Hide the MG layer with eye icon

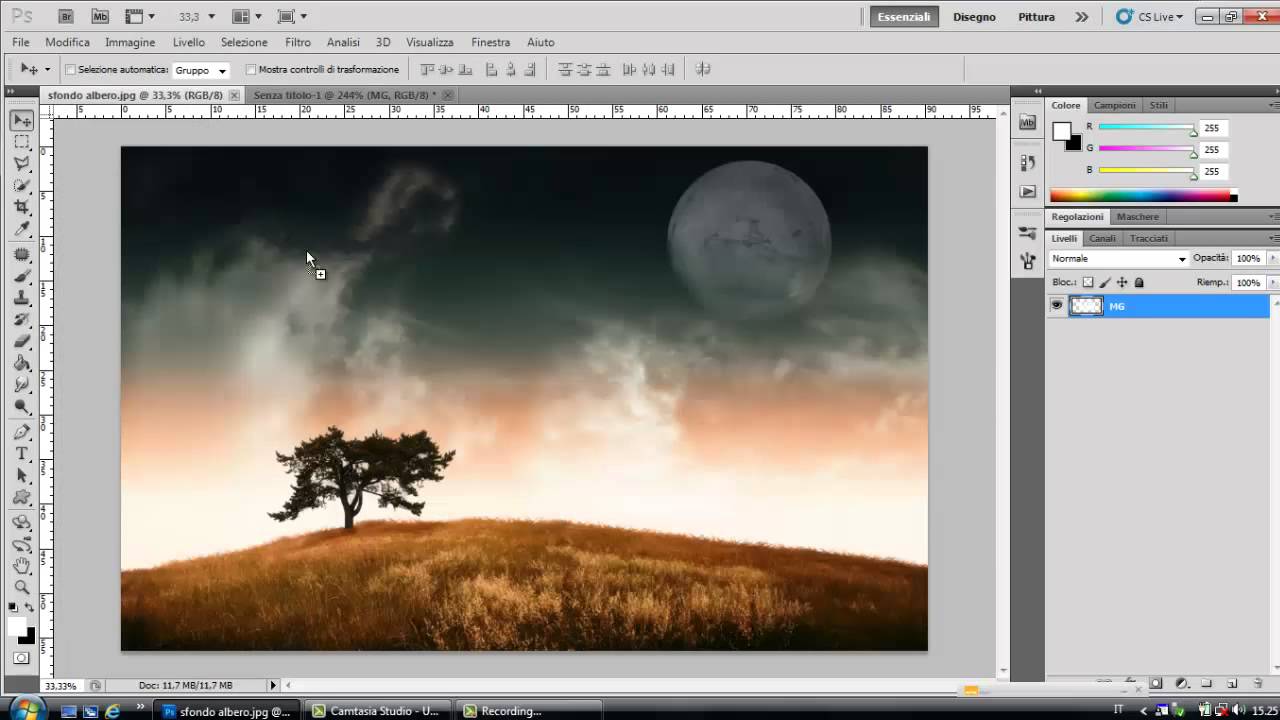(1056, 306)
